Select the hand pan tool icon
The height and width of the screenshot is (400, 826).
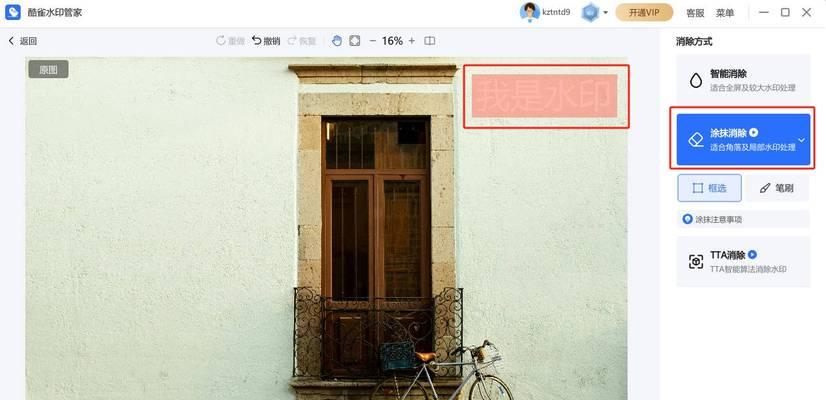point(337,41)
